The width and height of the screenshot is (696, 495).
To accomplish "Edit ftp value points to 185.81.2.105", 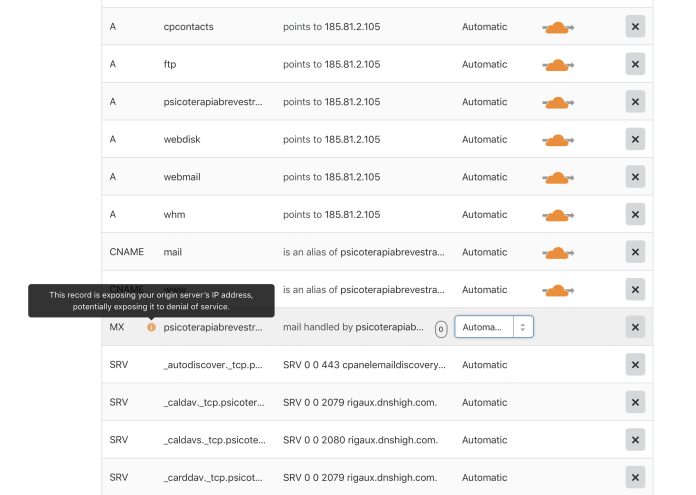I will (x=332, y=64).
